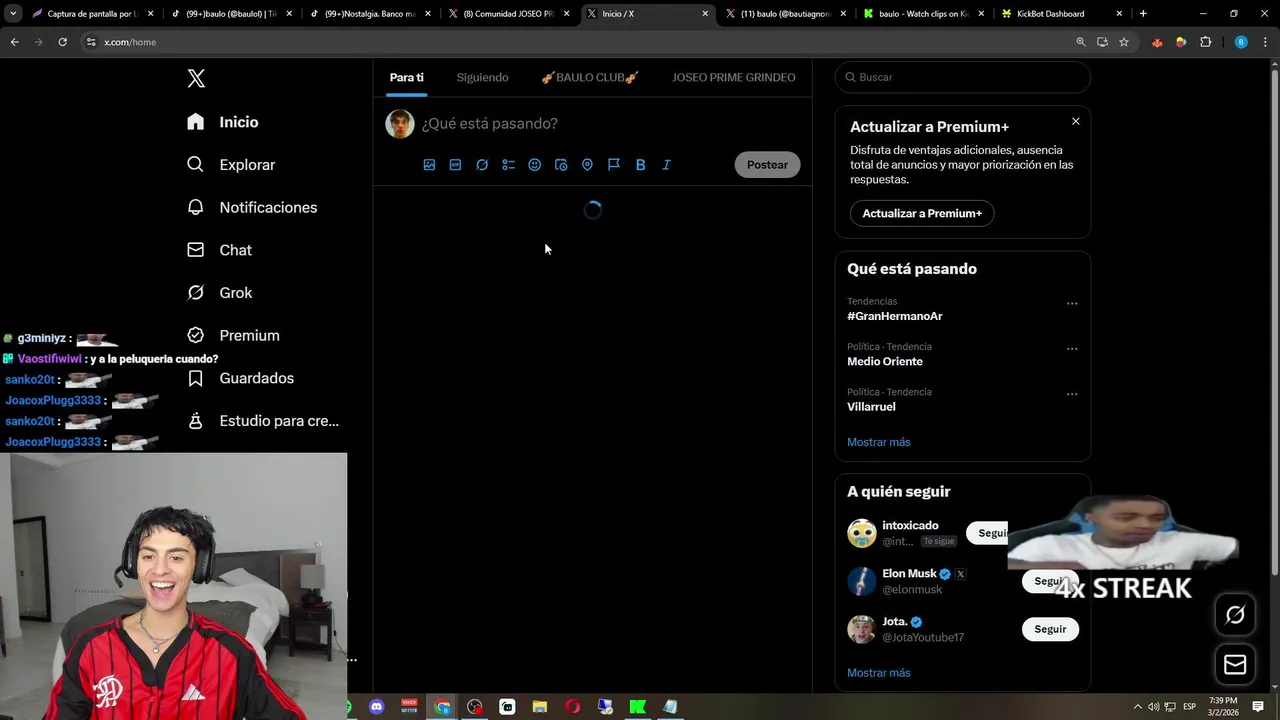
Task: Open Discord from taskbar
Action: point(377,707)
